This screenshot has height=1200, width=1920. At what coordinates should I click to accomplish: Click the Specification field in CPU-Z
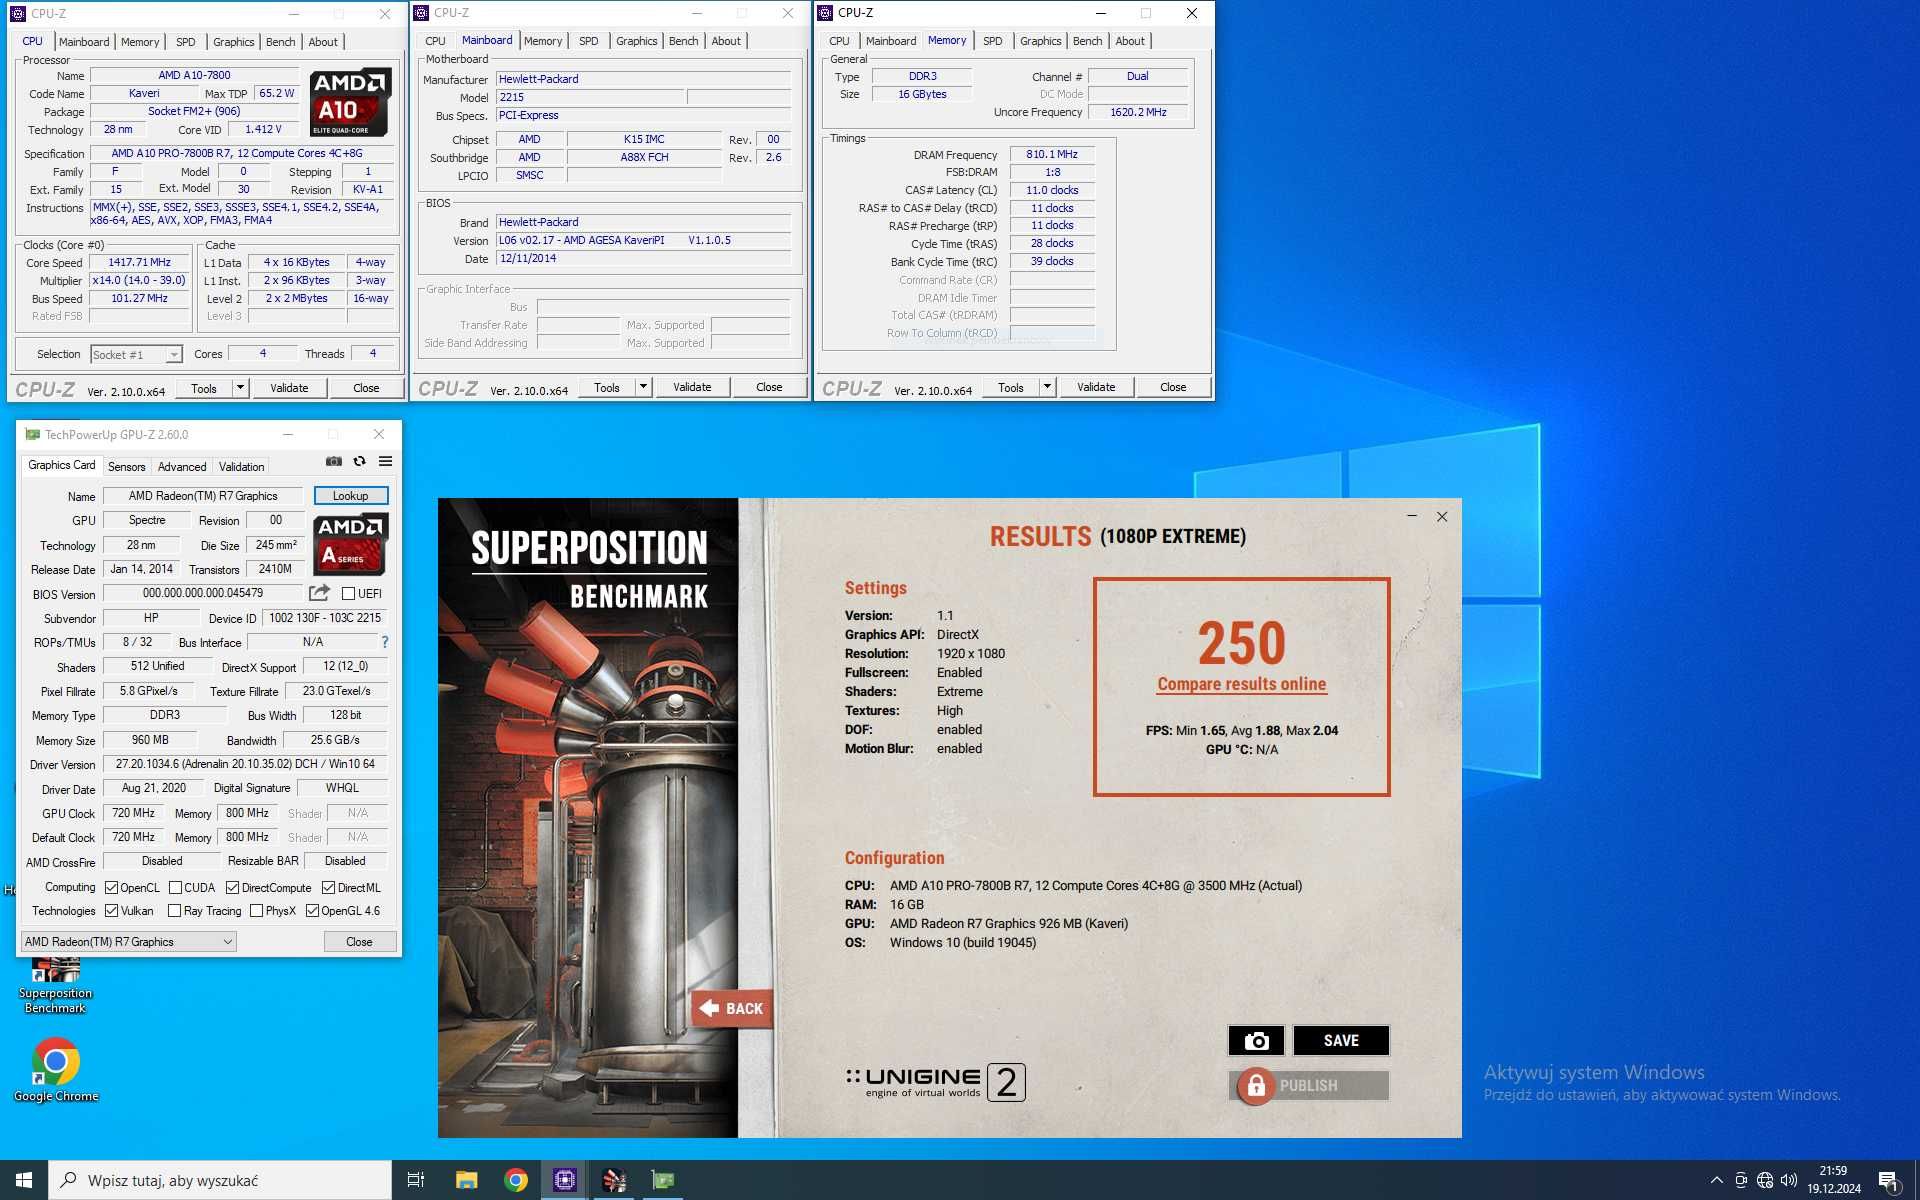243,154
